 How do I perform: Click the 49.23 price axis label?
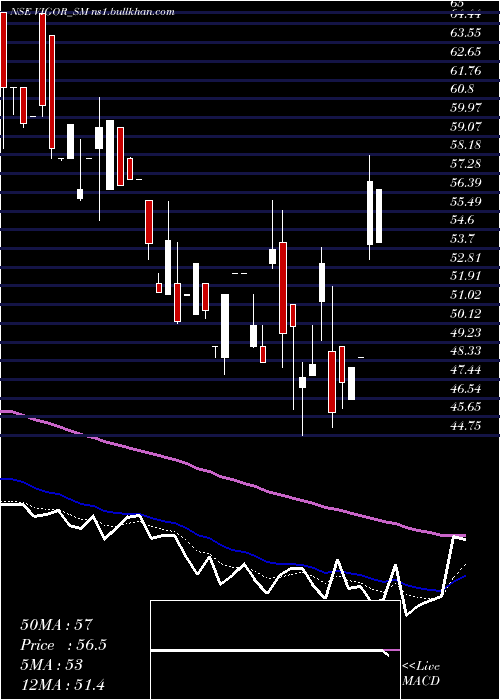coord(466,332)
